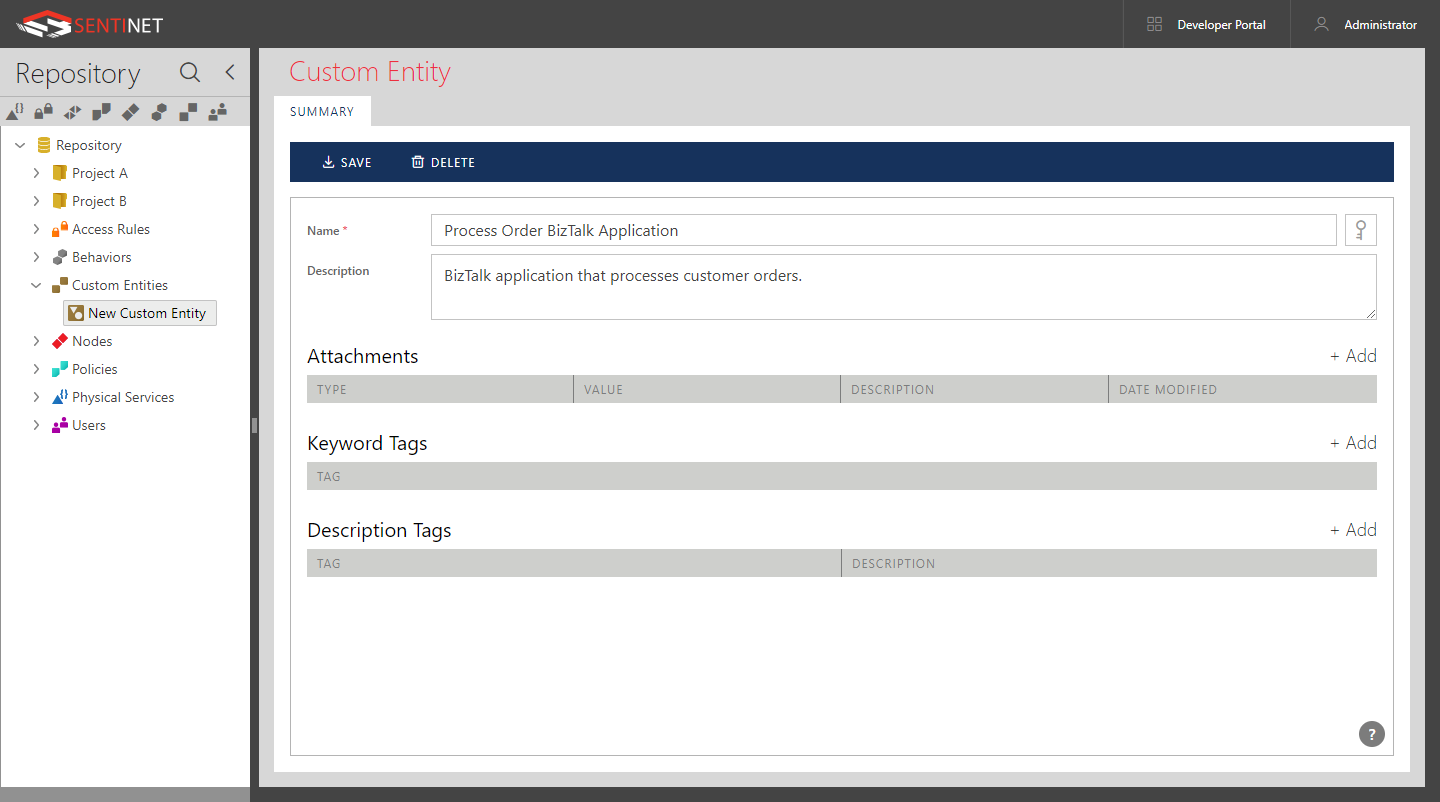
Task: Expand the Project A tree node
Action: point(37,172)
